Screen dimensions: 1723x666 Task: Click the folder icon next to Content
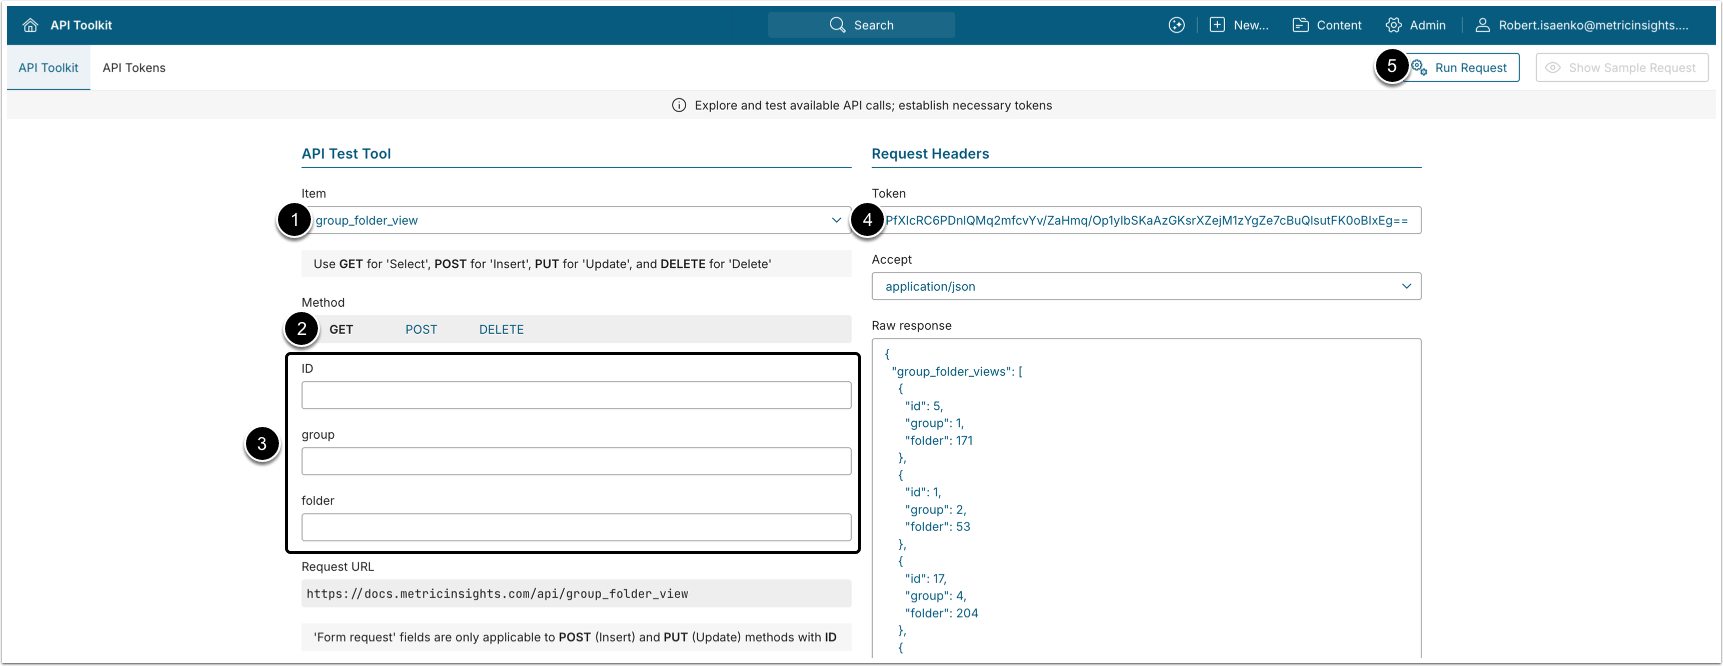pyautogui.click(x=1301, y=25)
